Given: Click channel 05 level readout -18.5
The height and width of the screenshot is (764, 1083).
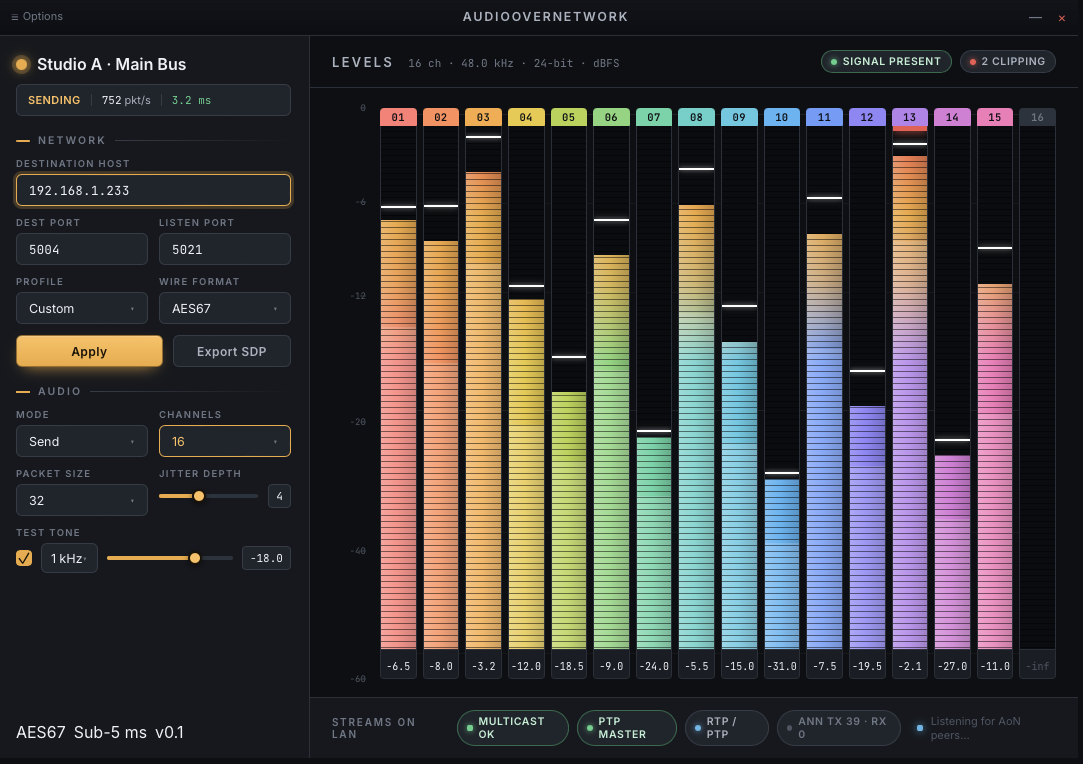Looking at the screenshot, I should point(568,666).
